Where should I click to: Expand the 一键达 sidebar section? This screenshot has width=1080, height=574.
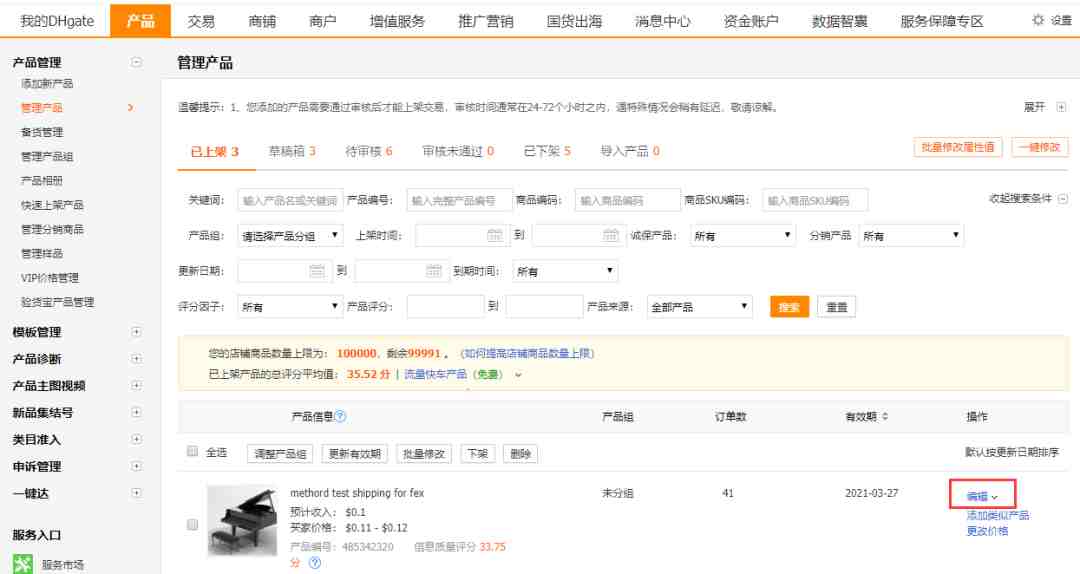[136, 493]
